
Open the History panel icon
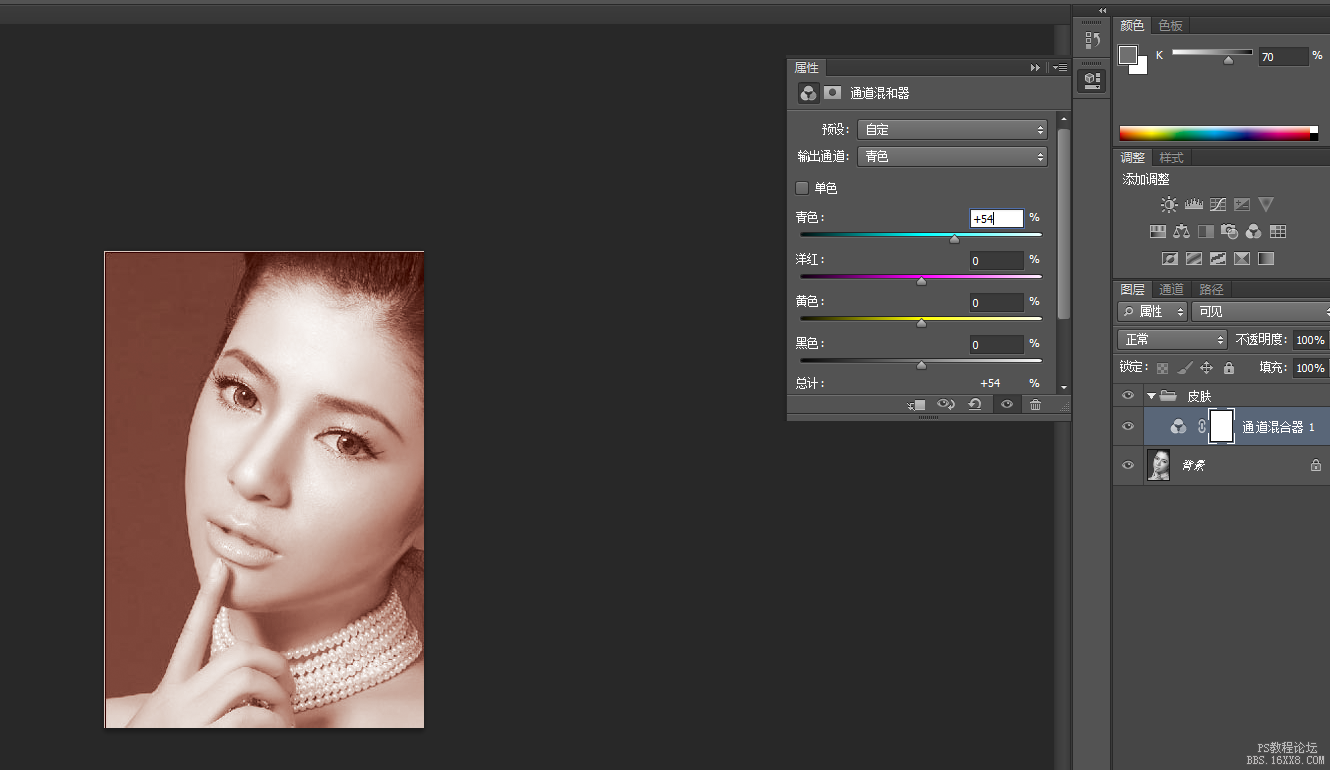pyautogui.click(x=1093, y=40)
